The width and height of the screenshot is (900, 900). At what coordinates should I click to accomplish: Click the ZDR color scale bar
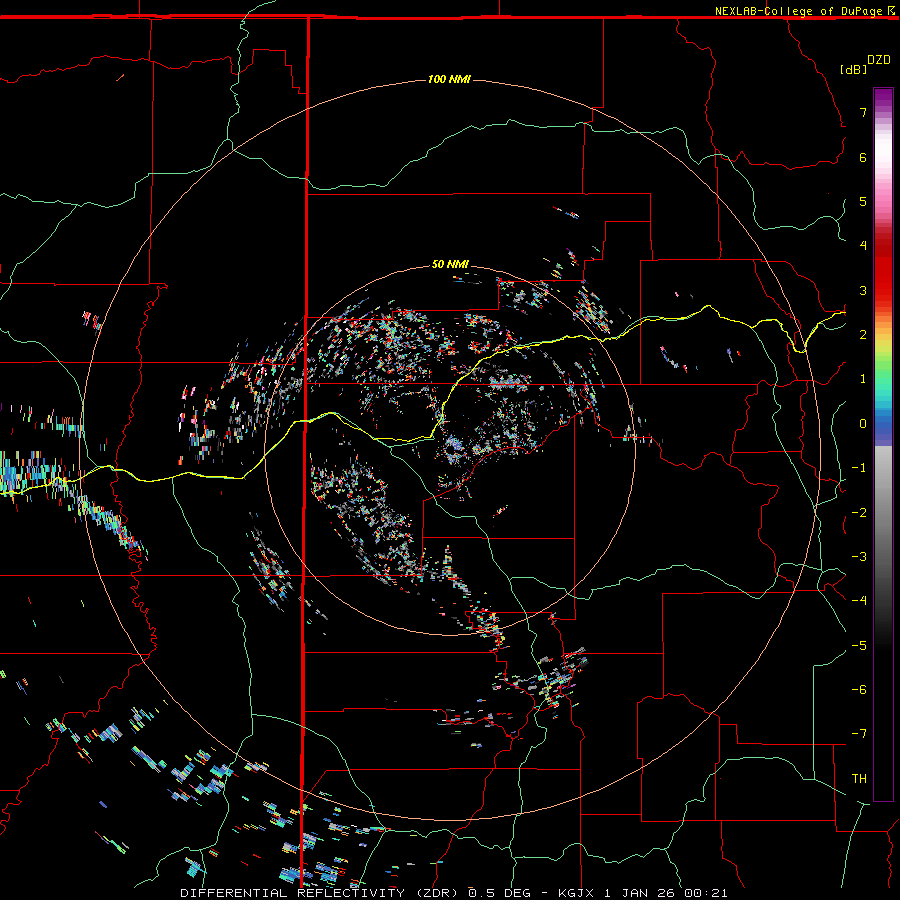[883, 445]
